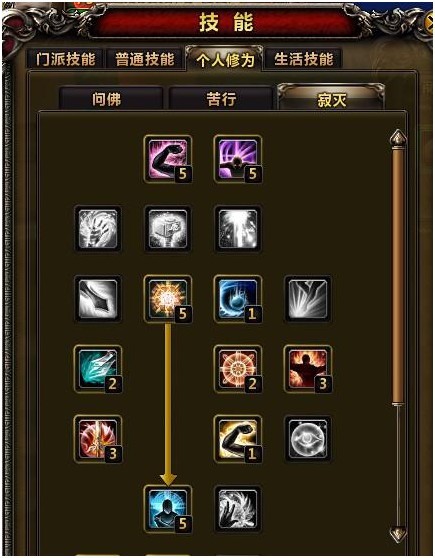Click the blue swirling orb skill icon
The image size is (435, 558).
click(238, 299)
